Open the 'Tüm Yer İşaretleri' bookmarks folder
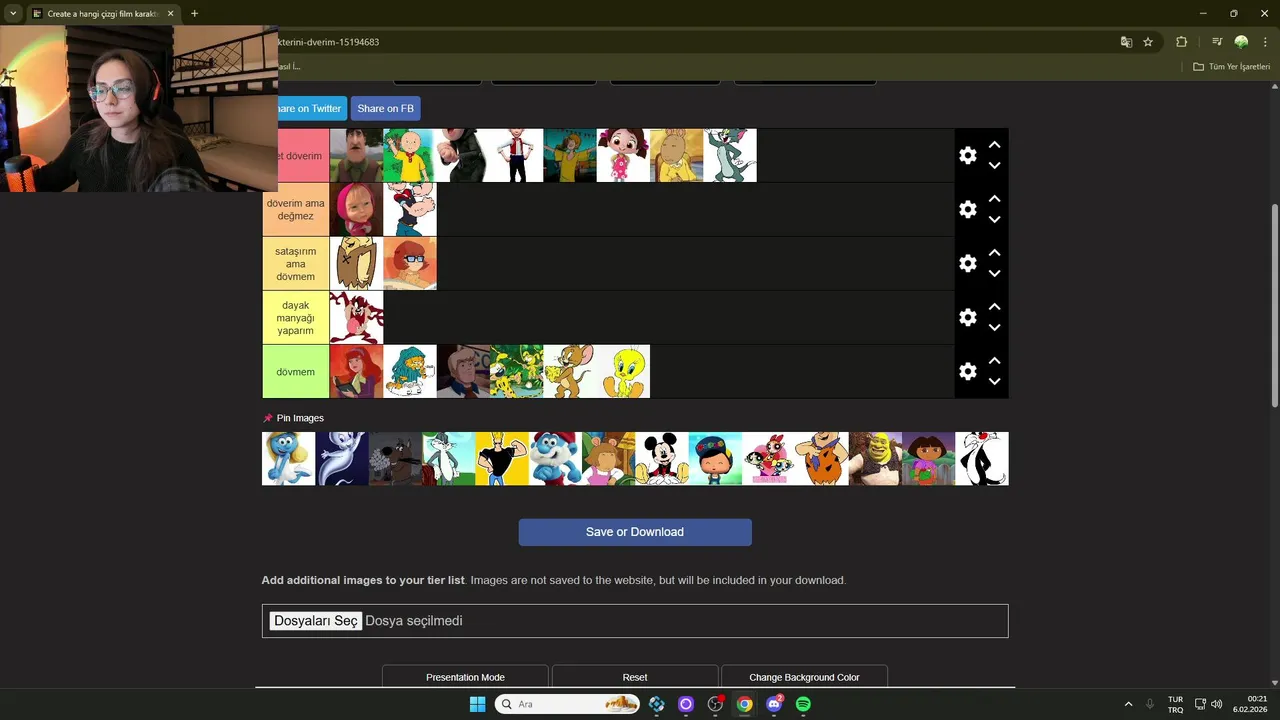1280x720 pixels. [1231, 66]
